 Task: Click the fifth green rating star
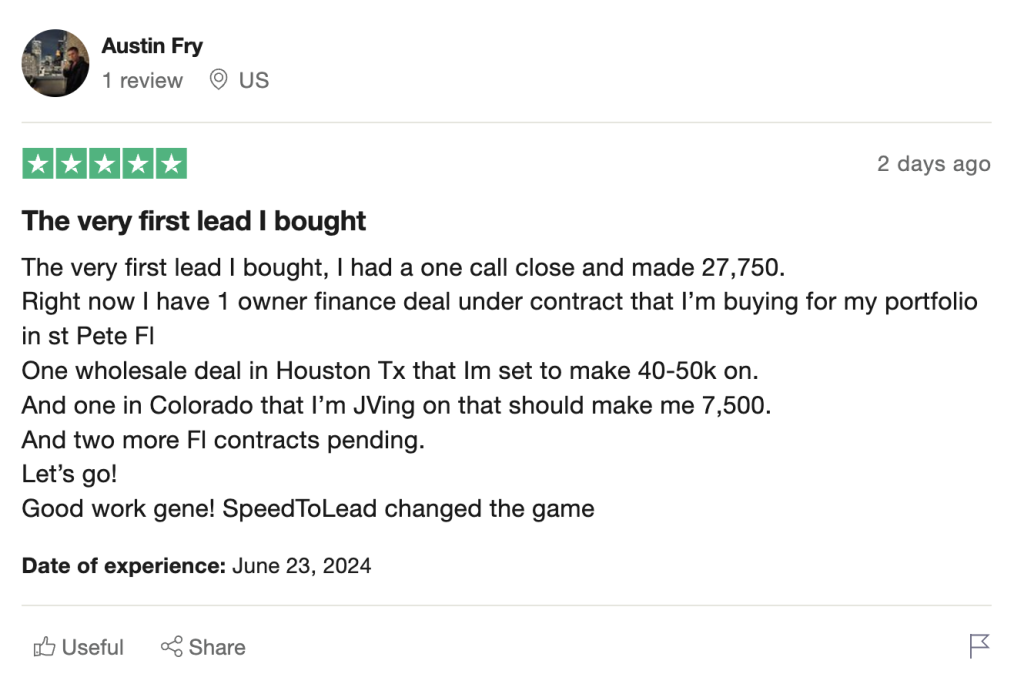[170, 164]
